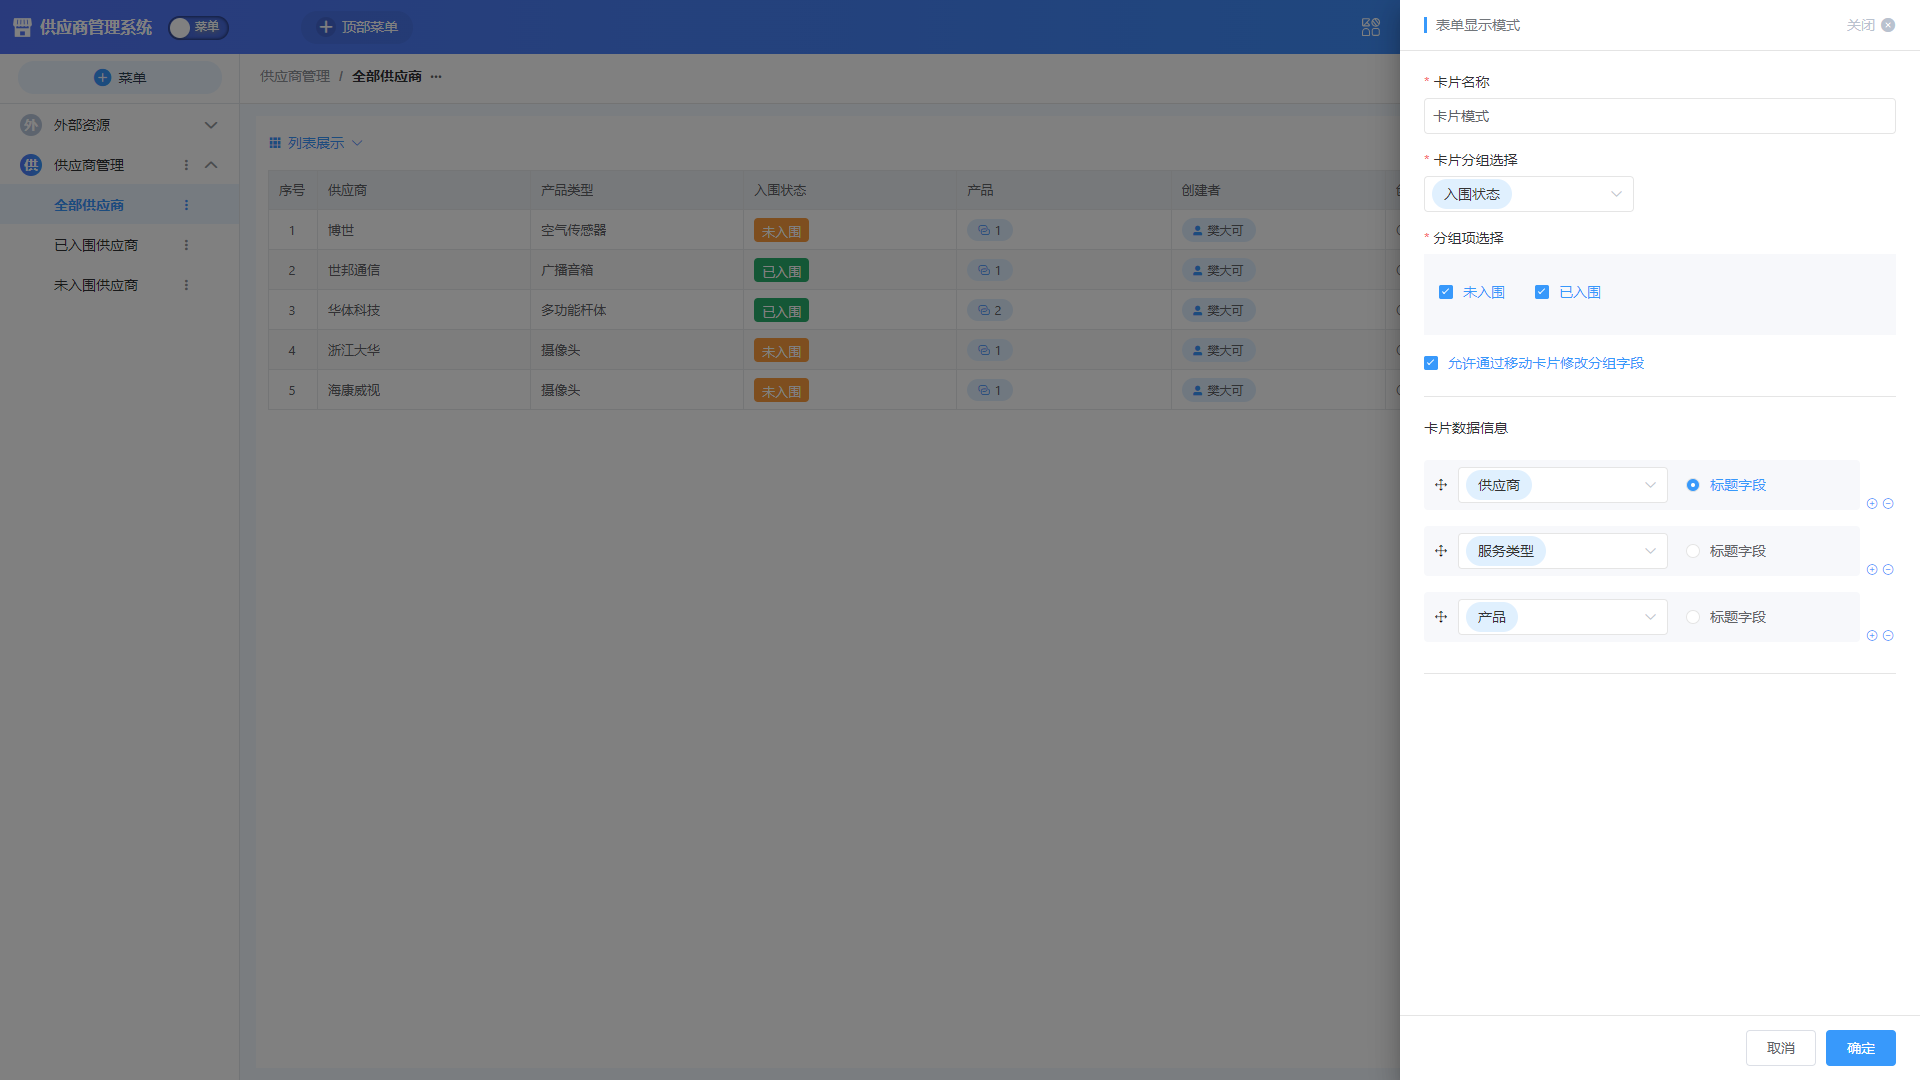This screenshot has width=1920, height=1080.
Task: Select 已入围供应商 in sidebar
Action: 96,245
